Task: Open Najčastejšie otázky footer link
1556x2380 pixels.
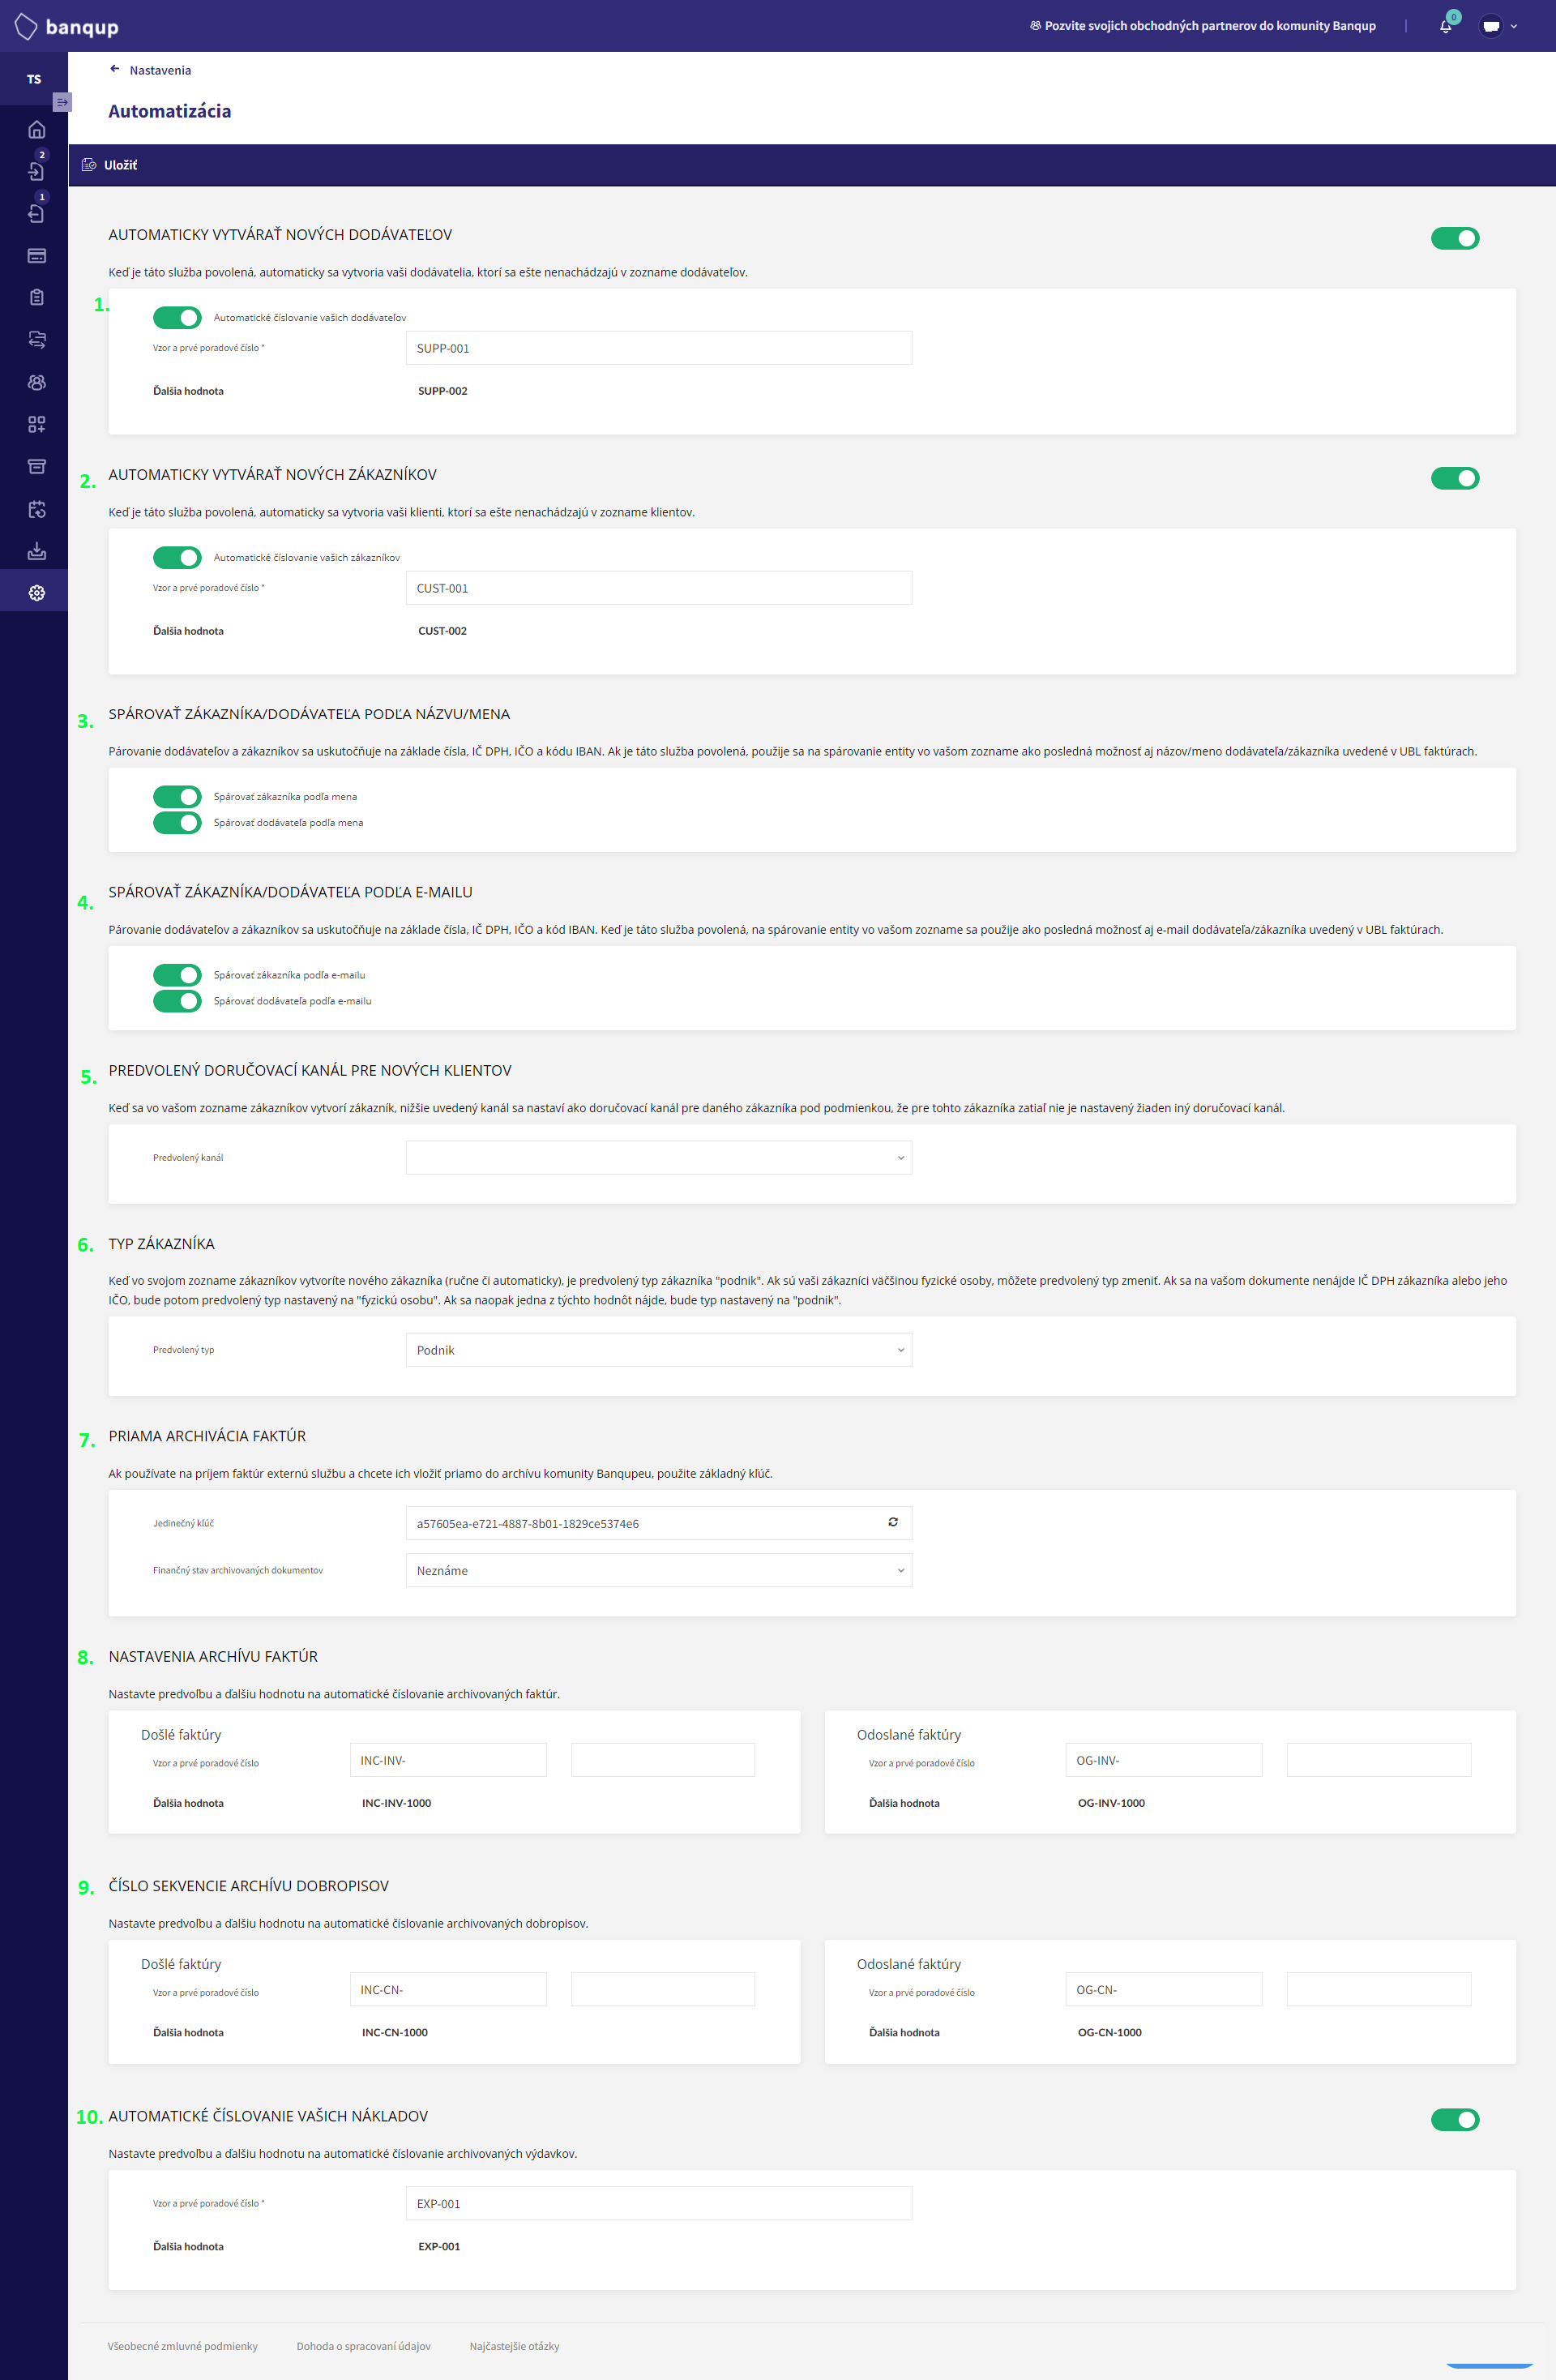Action: tap(515, 2346)
